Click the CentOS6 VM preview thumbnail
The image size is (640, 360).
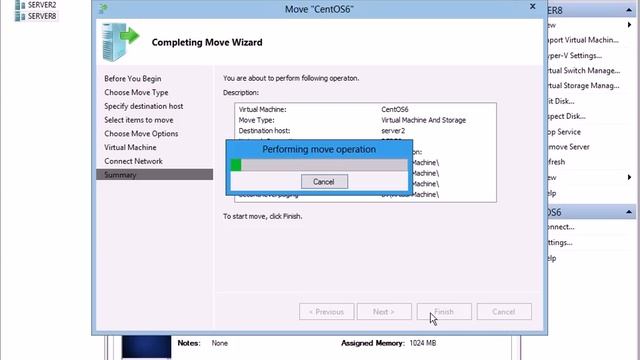(x=147, y=347)
